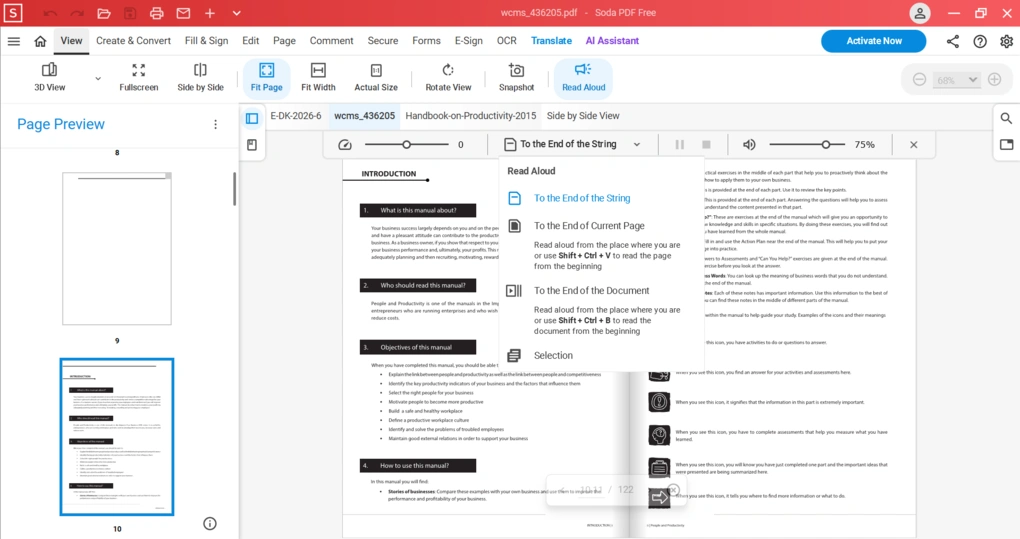1020x539 pixels.
Task: Open the 3D View tool
Action: pyautogui.click(x=49, y=77)
